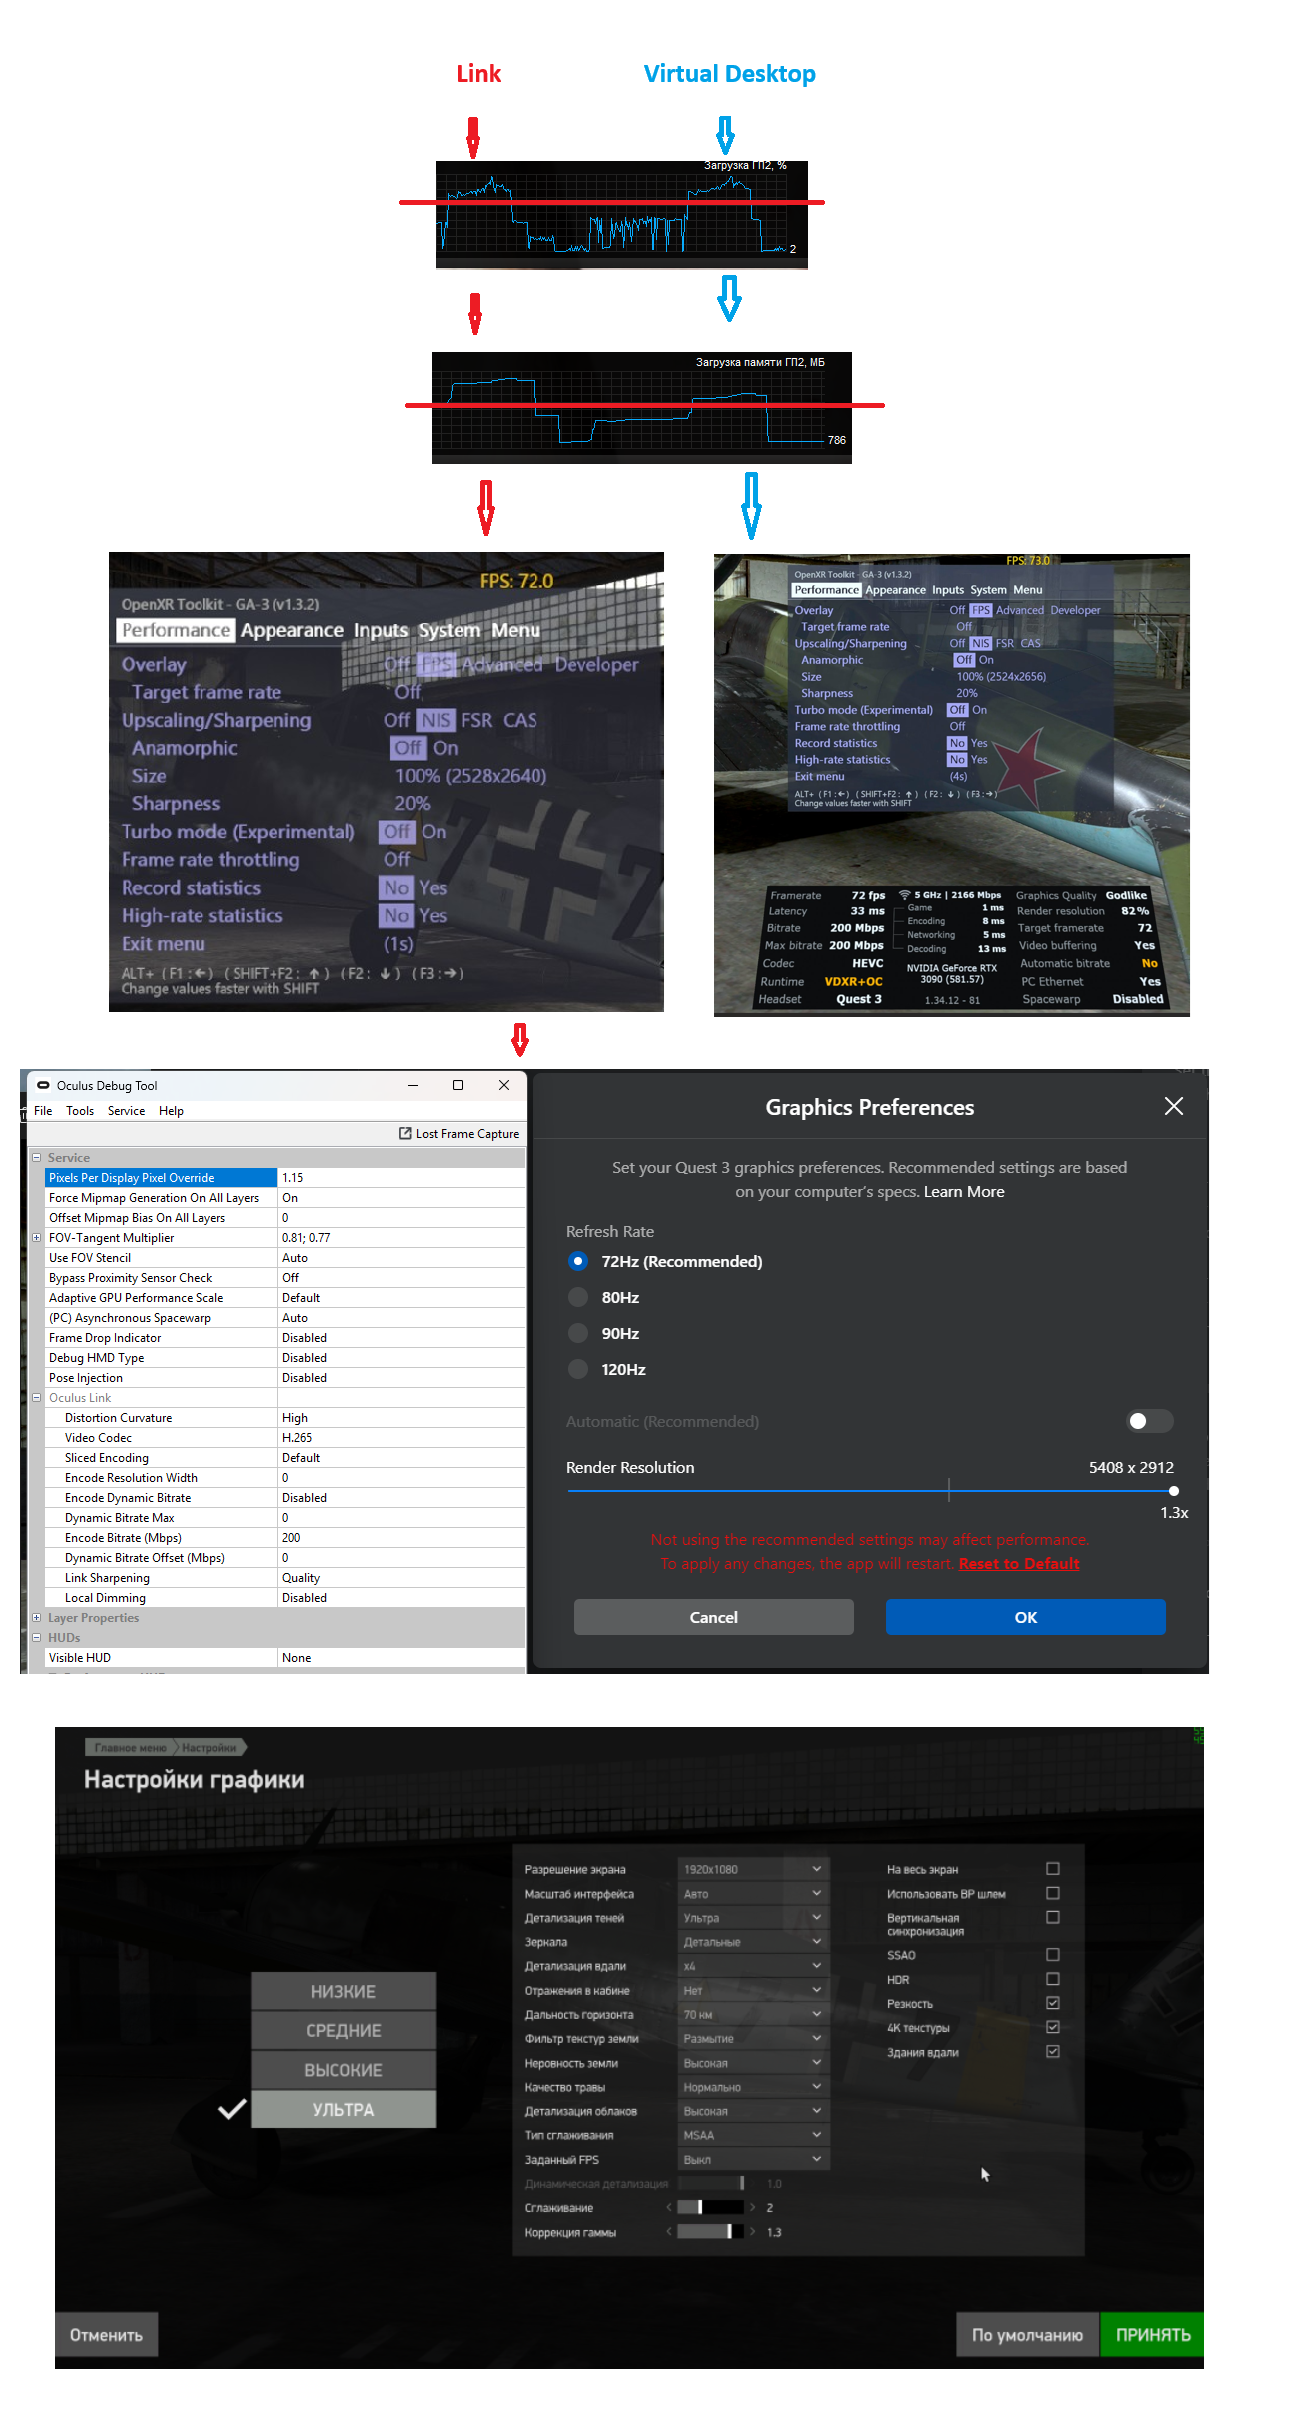
Task: Click the Lost Frame Capture pop-out icon
Action: pyautogui.click(x=405, y=1133)
